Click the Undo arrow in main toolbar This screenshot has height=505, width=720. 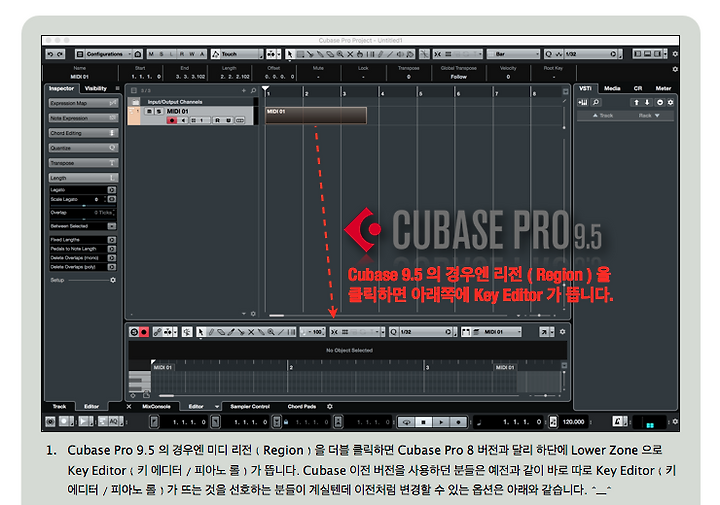click(51, 54)
